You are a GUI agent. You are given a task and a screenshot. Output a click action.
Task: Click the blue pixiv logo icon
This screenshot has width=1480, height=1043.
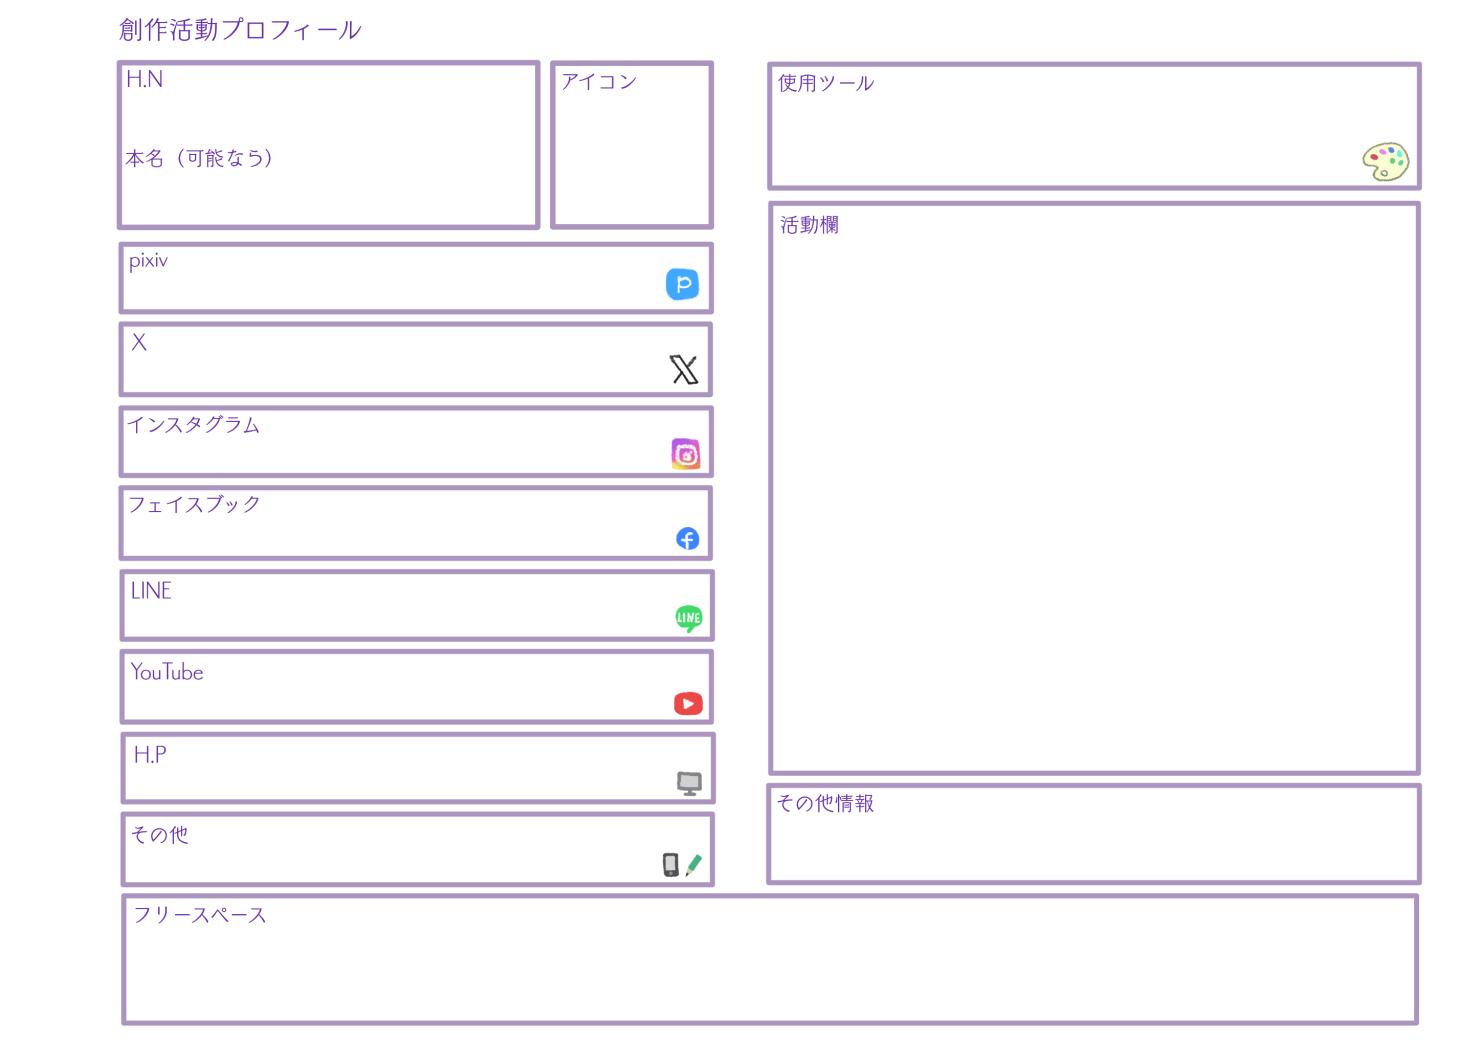(682, 285)
